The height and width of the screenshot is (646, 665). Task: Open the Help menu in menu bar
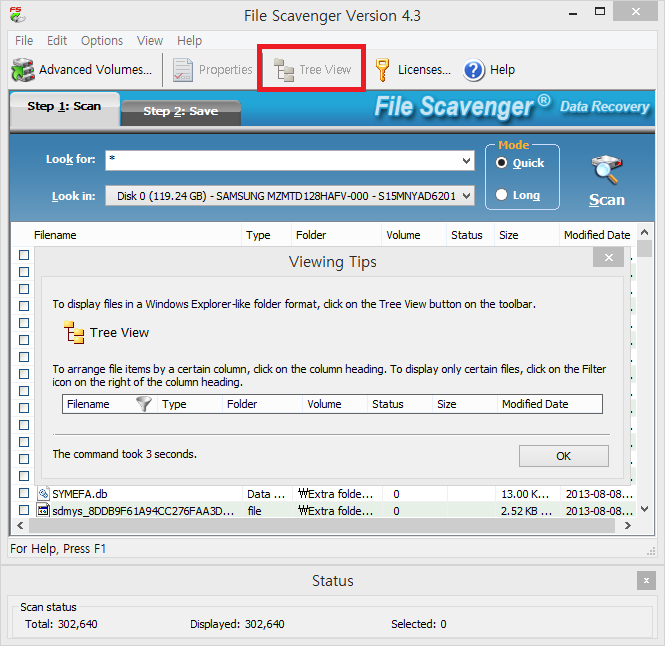click(x=189, y=41)
